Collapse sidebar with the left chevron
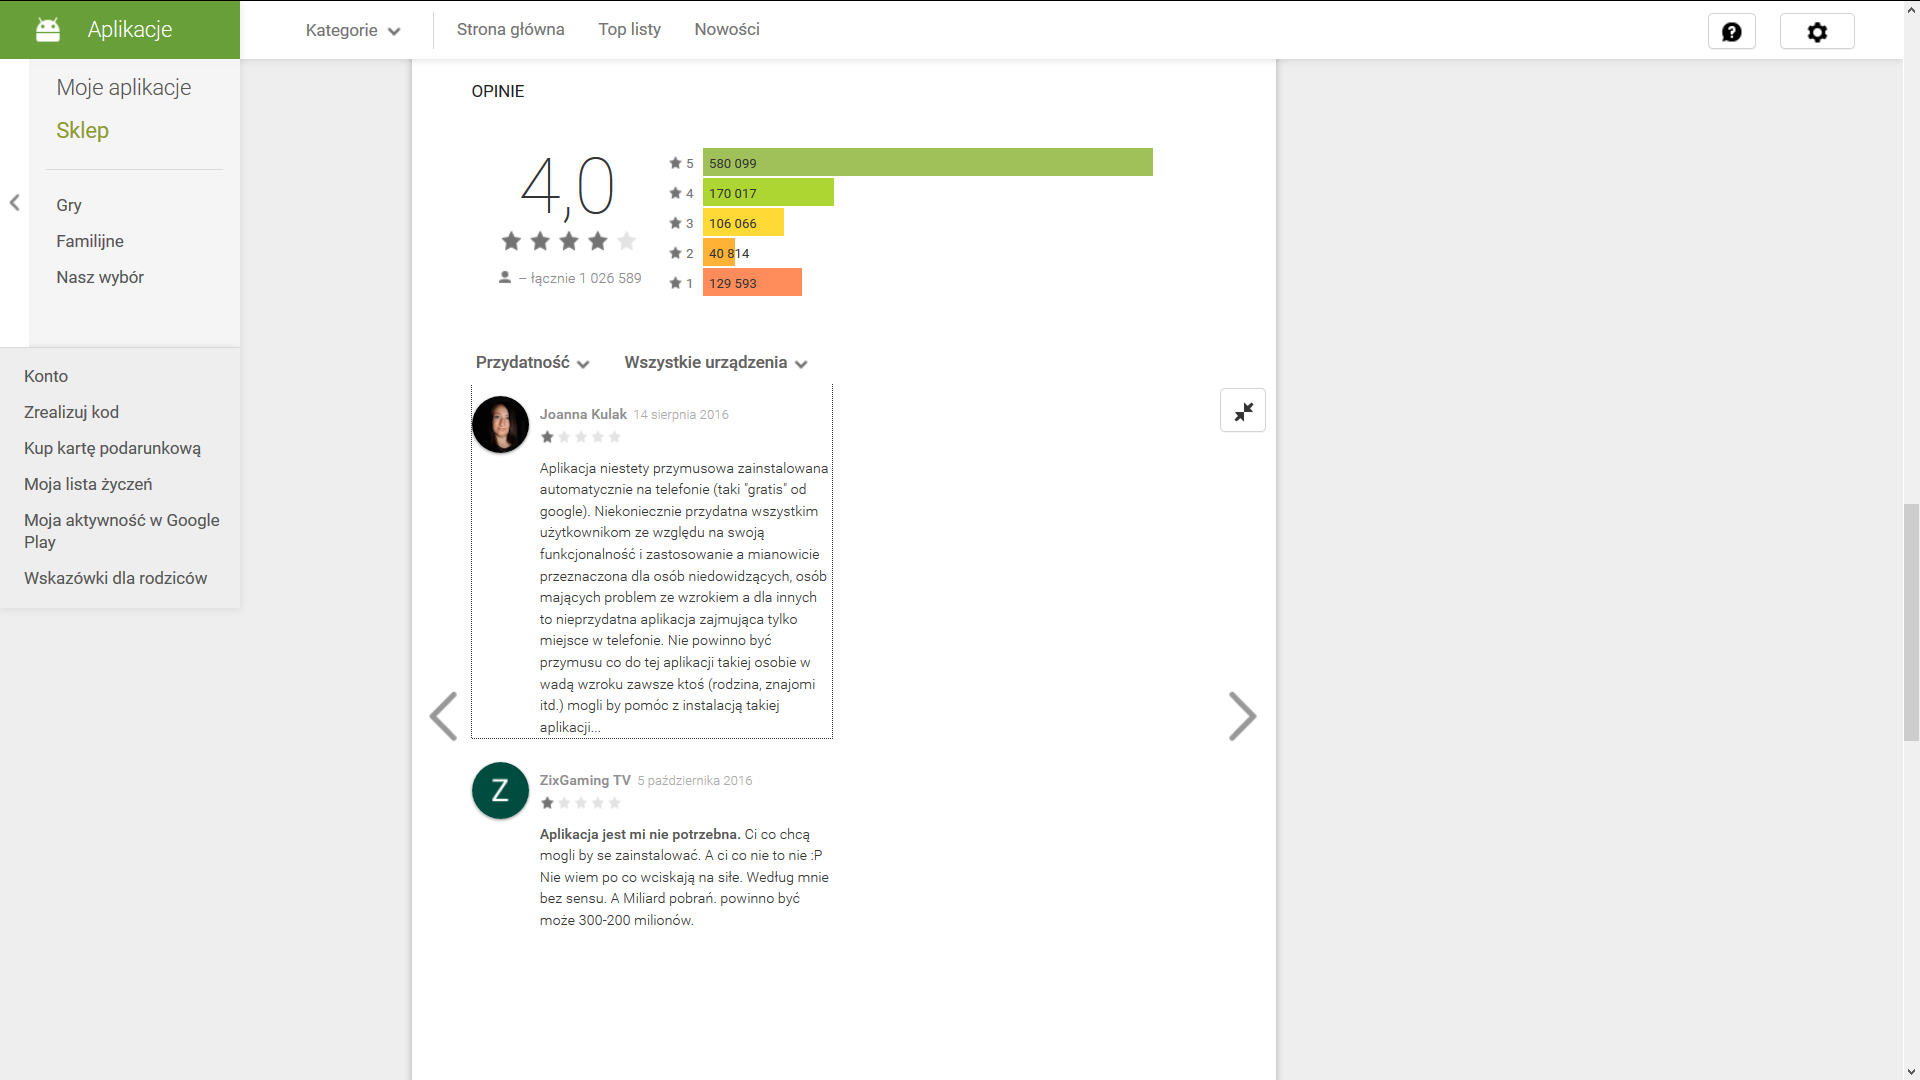This screenshot has width=1920, height=1080. click(x=15, y=203)
